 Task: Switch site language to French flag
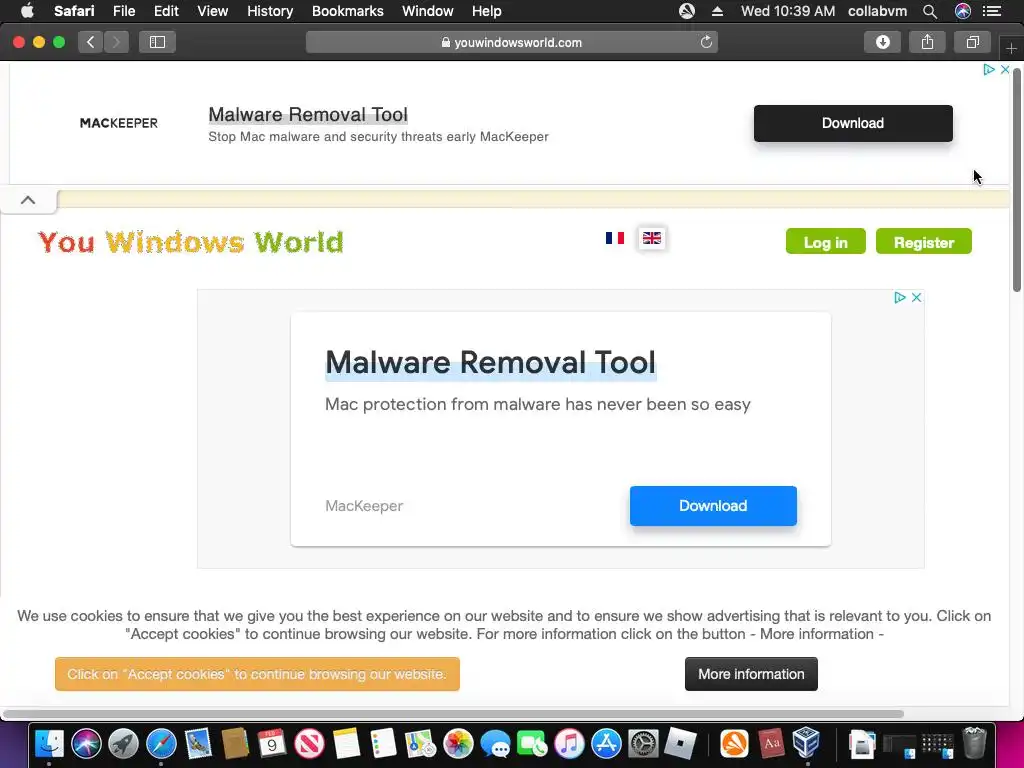(x=615, y=238)
